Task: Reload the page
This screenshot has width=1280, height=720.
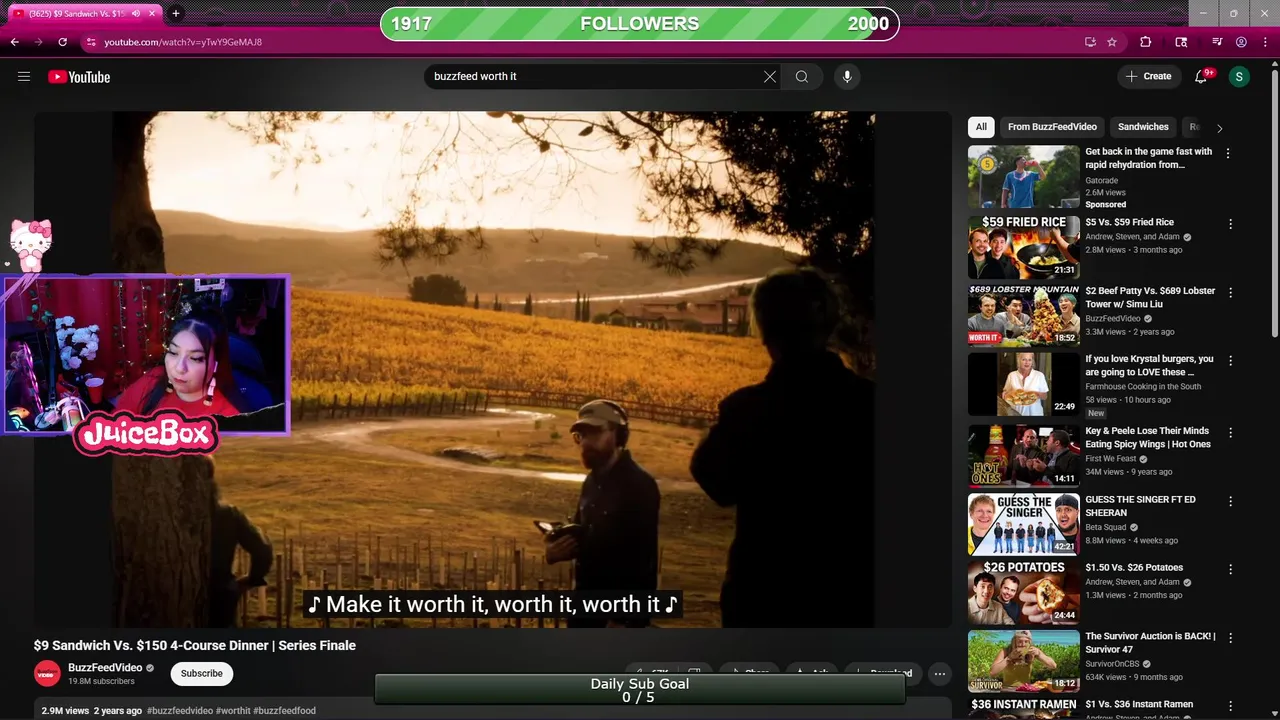Action: click(x=63, y=42)
